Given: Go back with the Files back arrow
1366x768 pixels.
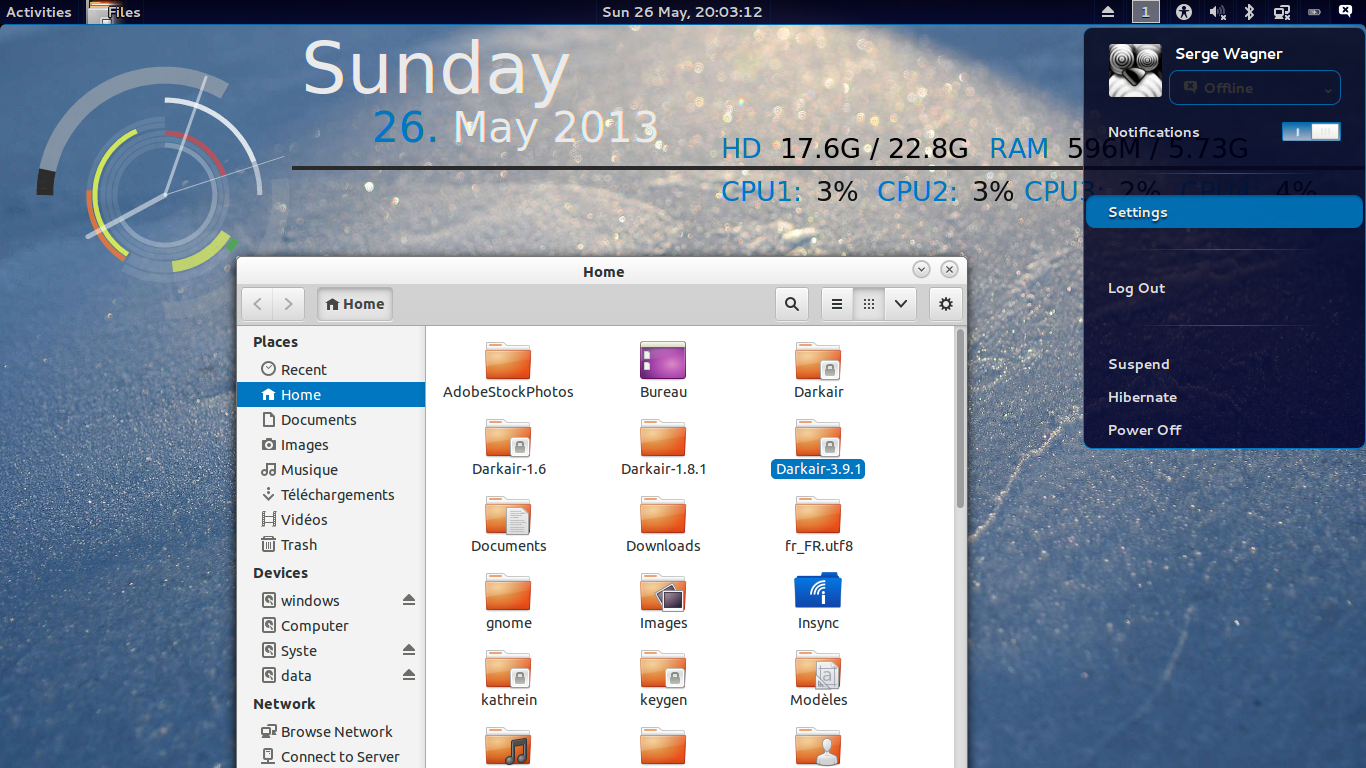Looking at the screenshot, I should point(258,304).
